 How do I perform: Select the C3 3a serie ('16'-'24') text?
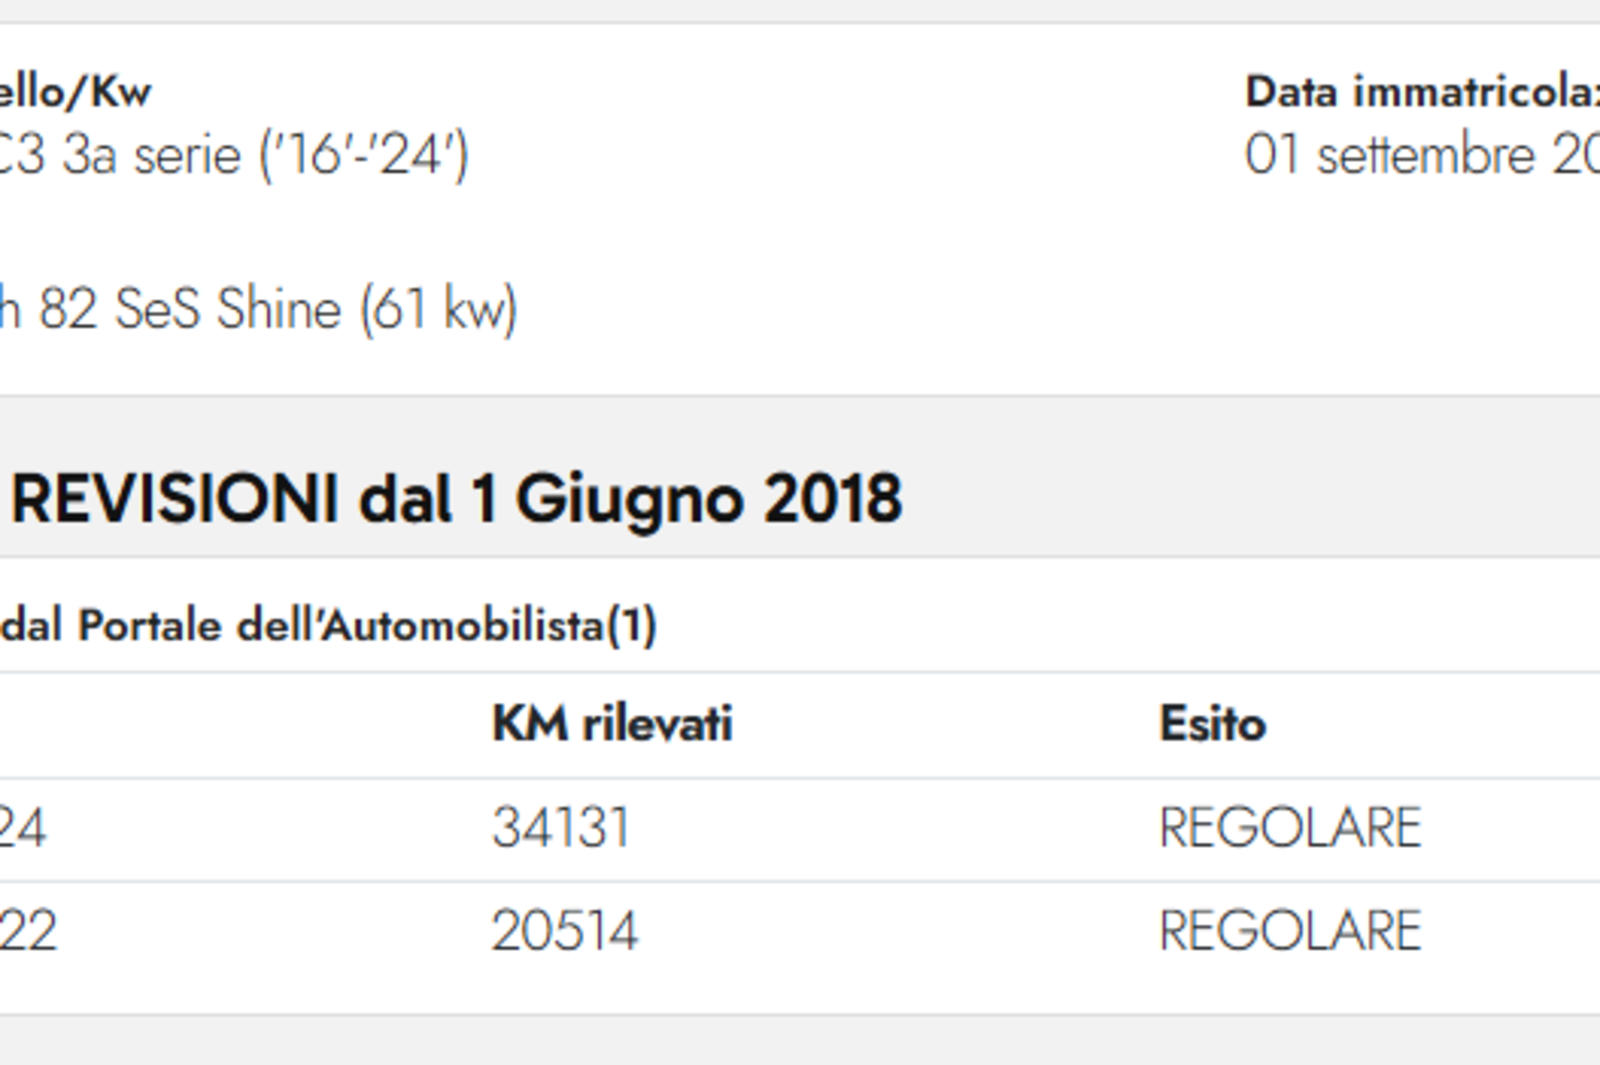[x=234, y=156]
